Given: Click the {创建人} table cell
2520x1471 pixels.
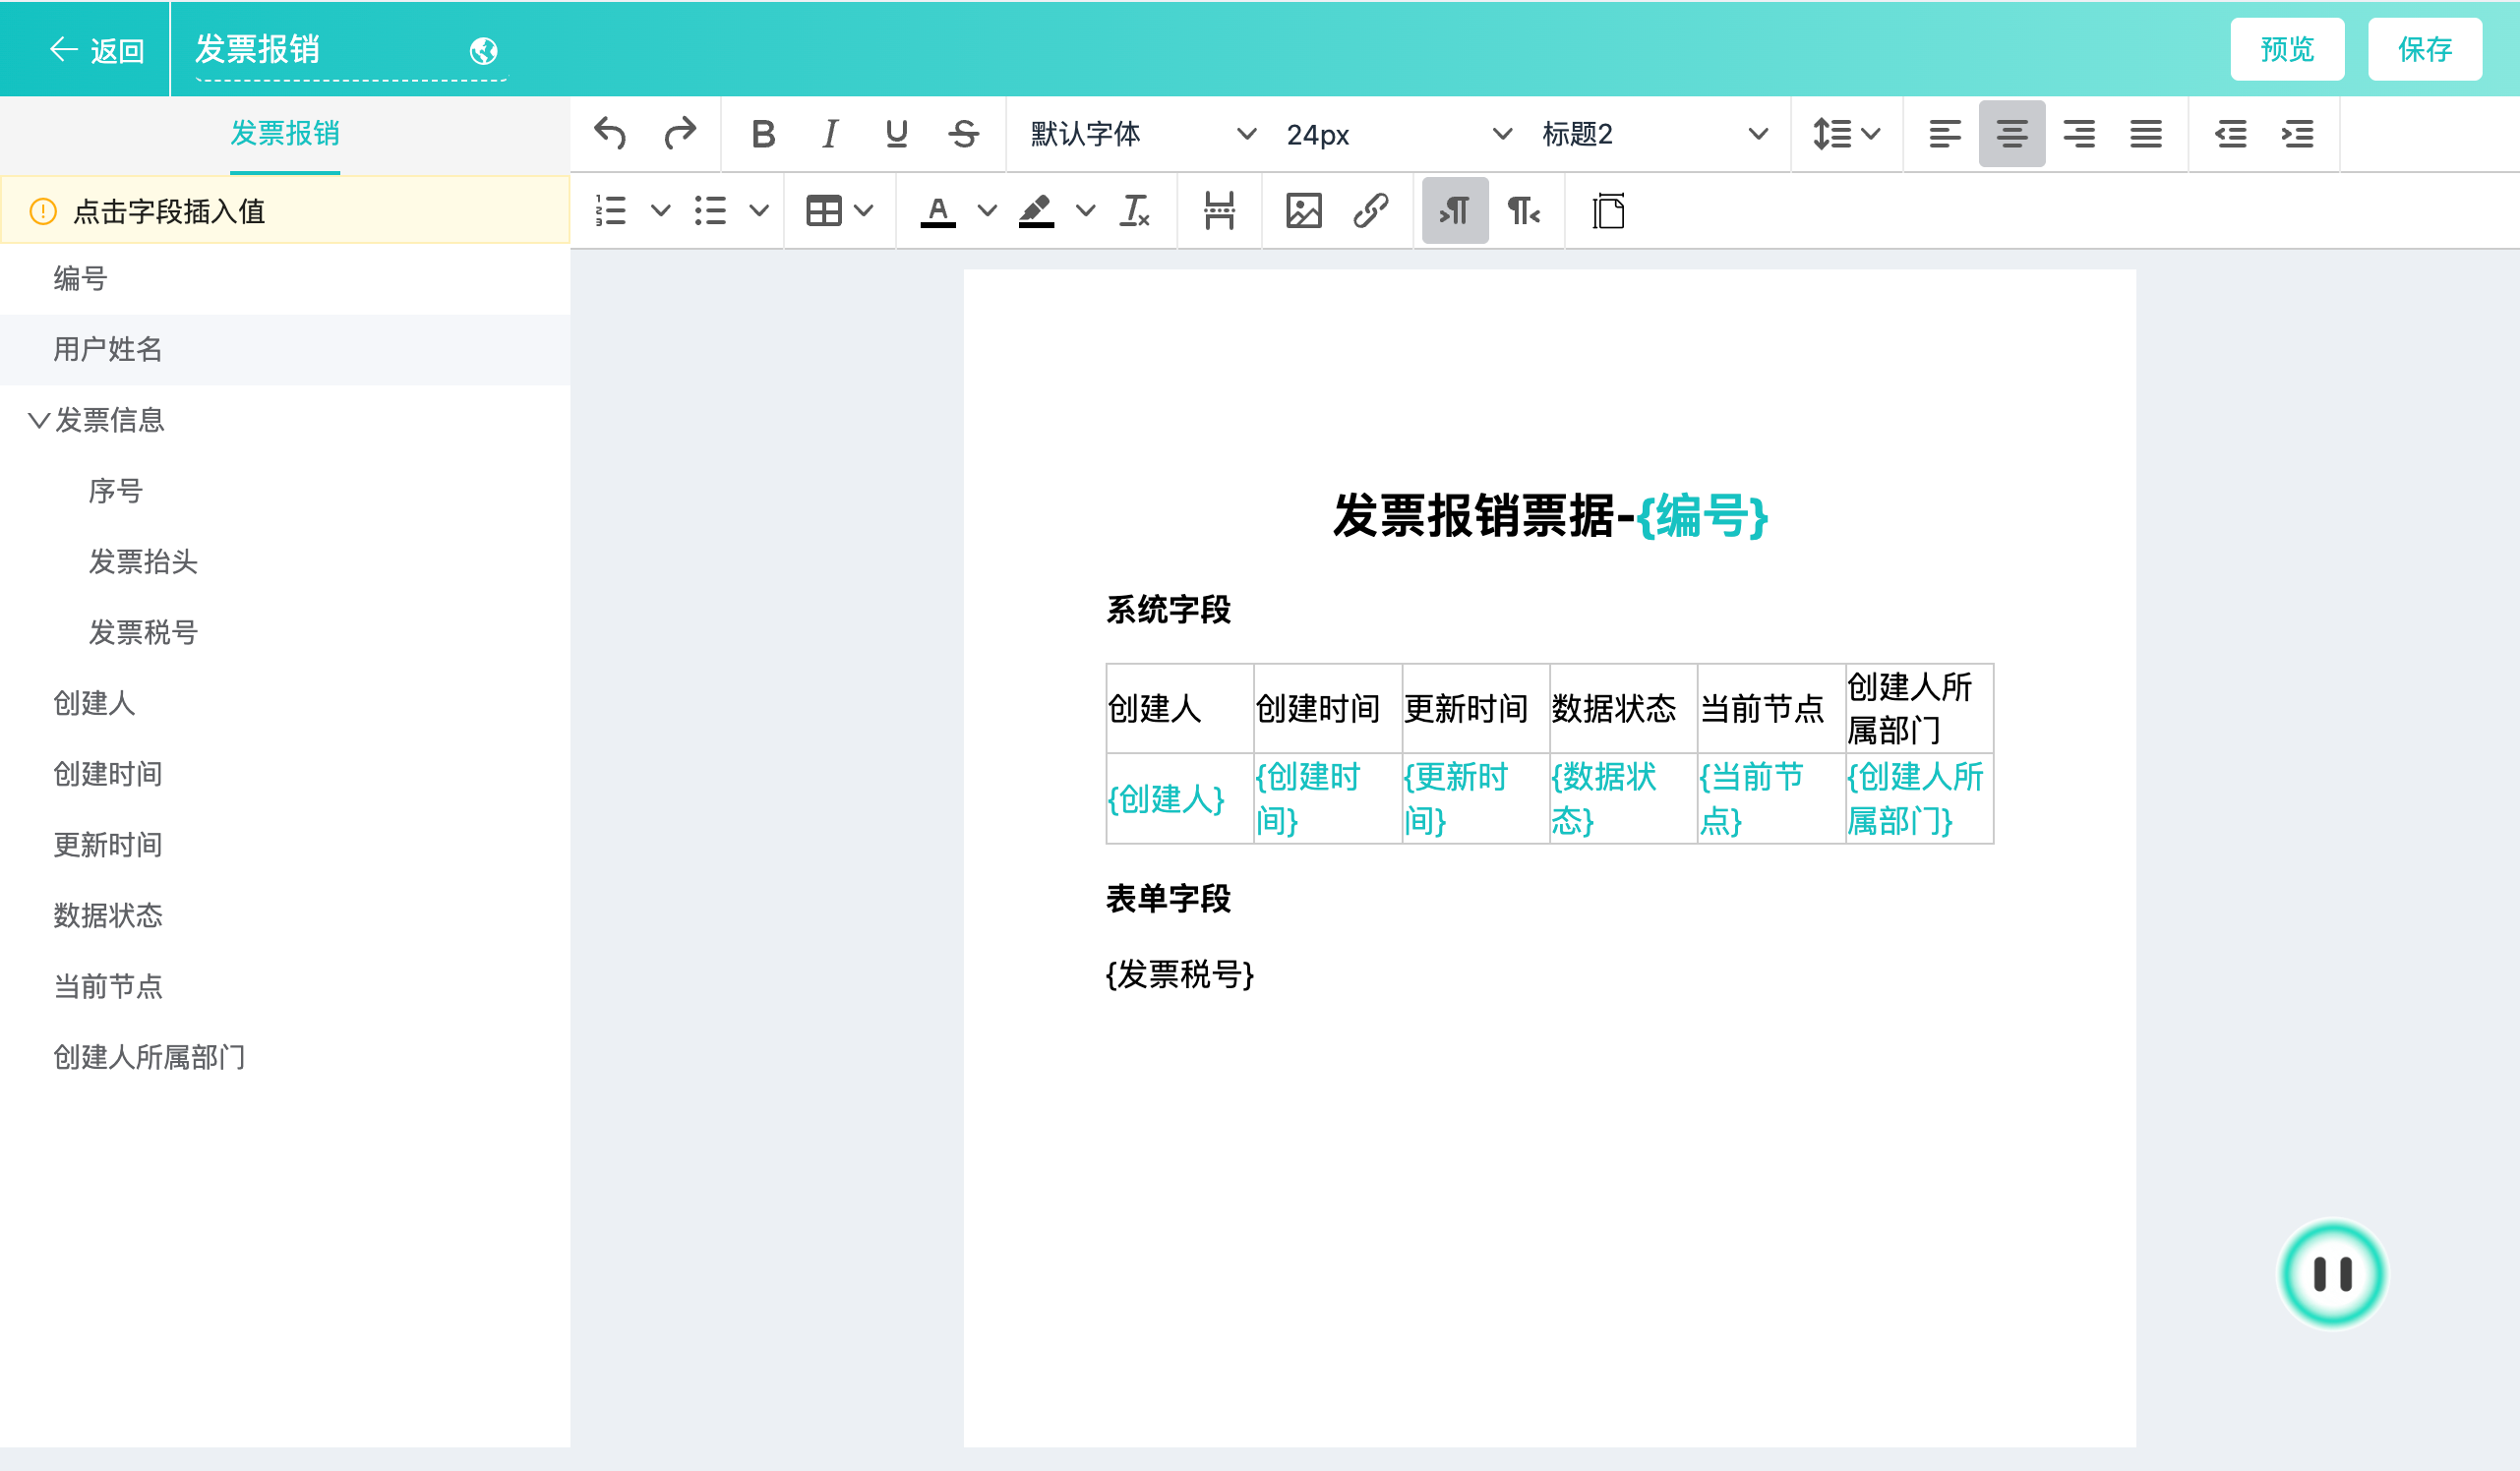Looking at the screenshot, I should 1180,799.
